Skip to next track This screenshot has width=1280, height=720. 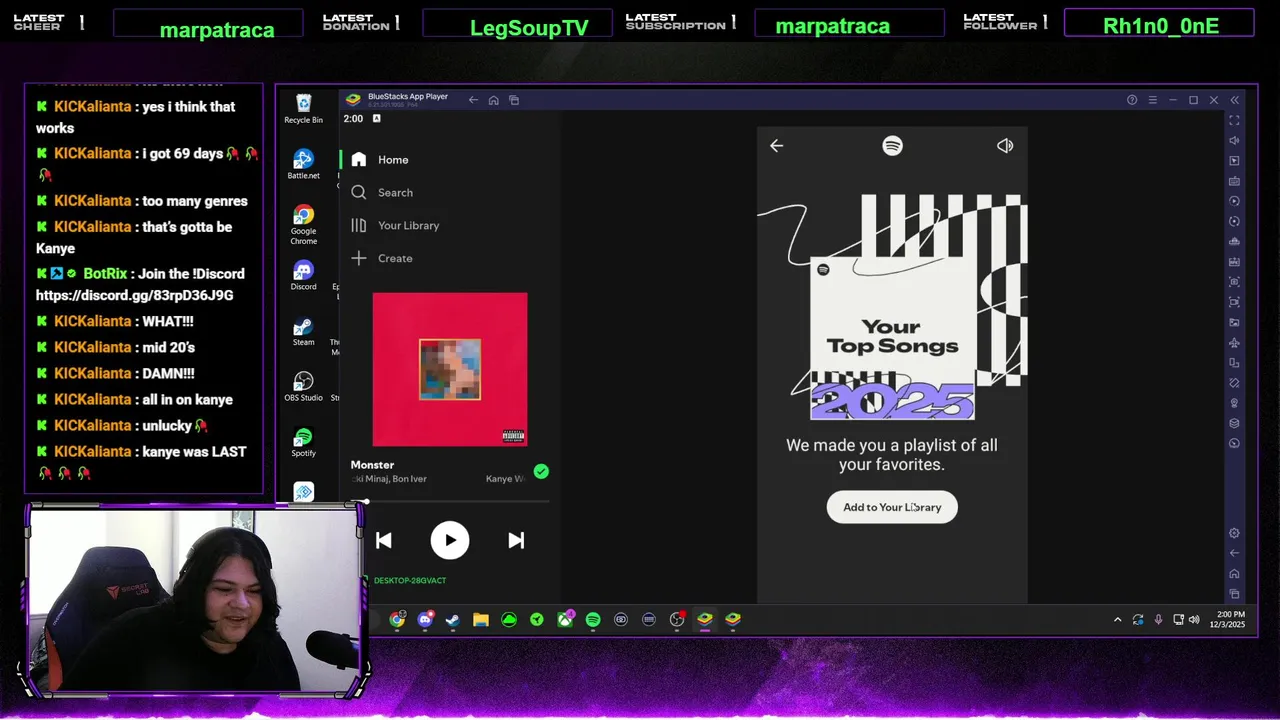[516, 540]
